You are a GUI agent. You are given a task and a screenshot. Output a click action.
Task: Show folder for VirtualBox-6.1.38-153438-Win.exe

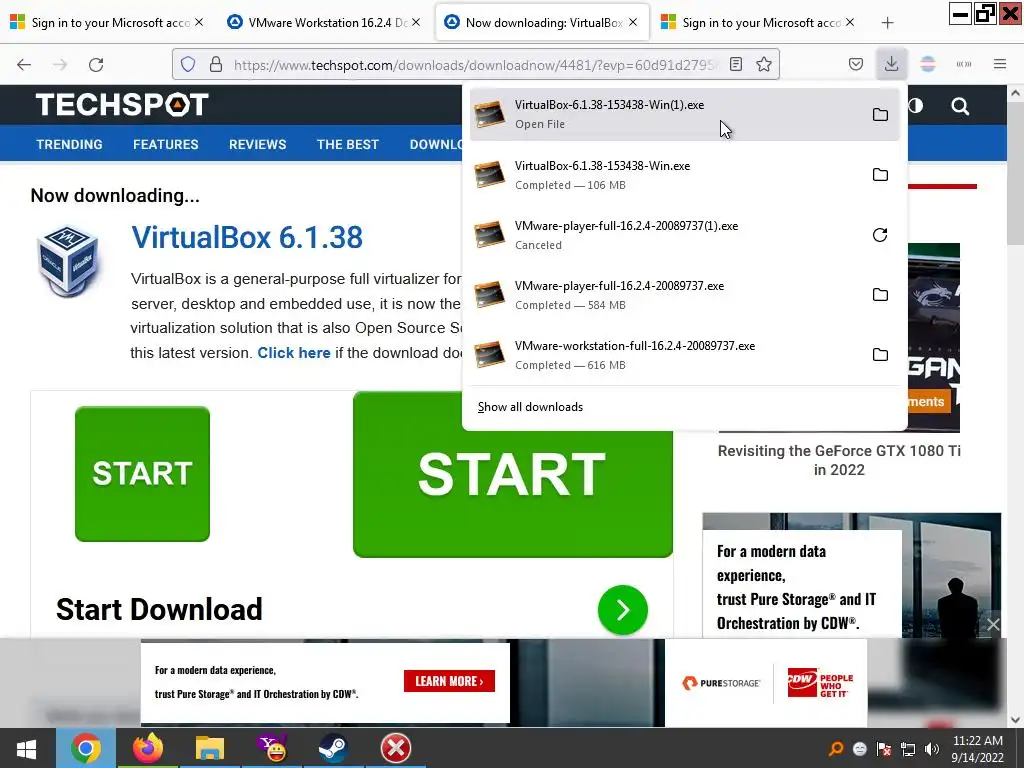point(880,174)
